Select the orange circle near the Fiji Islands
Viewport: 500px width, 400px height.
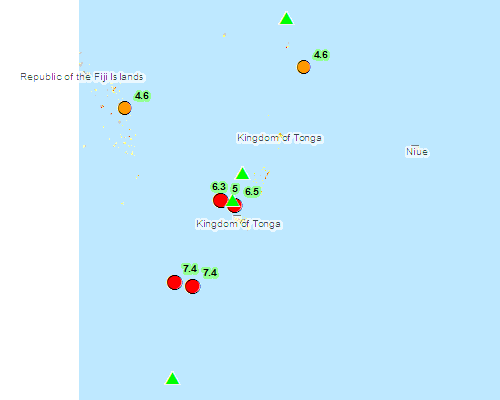(125, 108)
